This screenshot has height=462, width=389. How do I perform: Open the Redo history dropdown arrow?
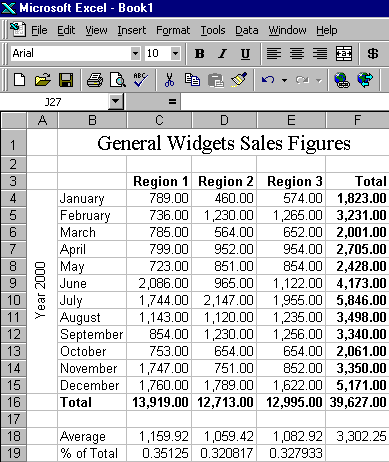(x=319, y=80)
